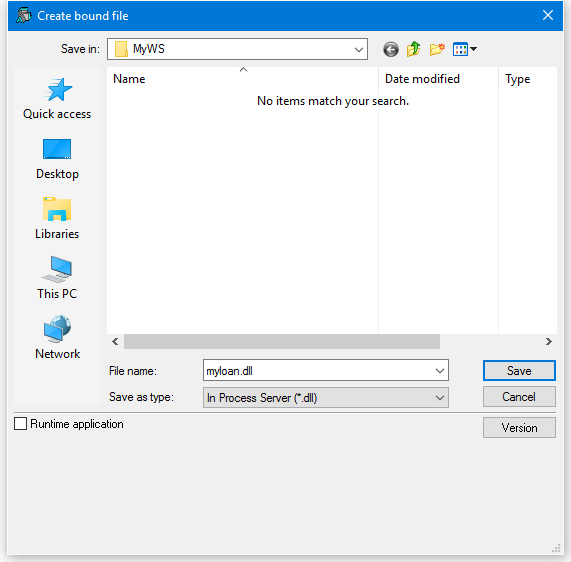Click the Save button

[519, 371]
